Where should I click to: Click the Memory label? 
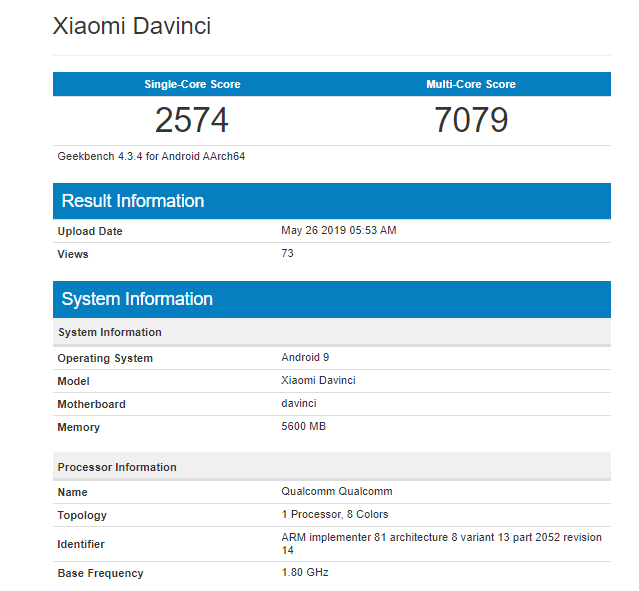click(x=79, y=427)
